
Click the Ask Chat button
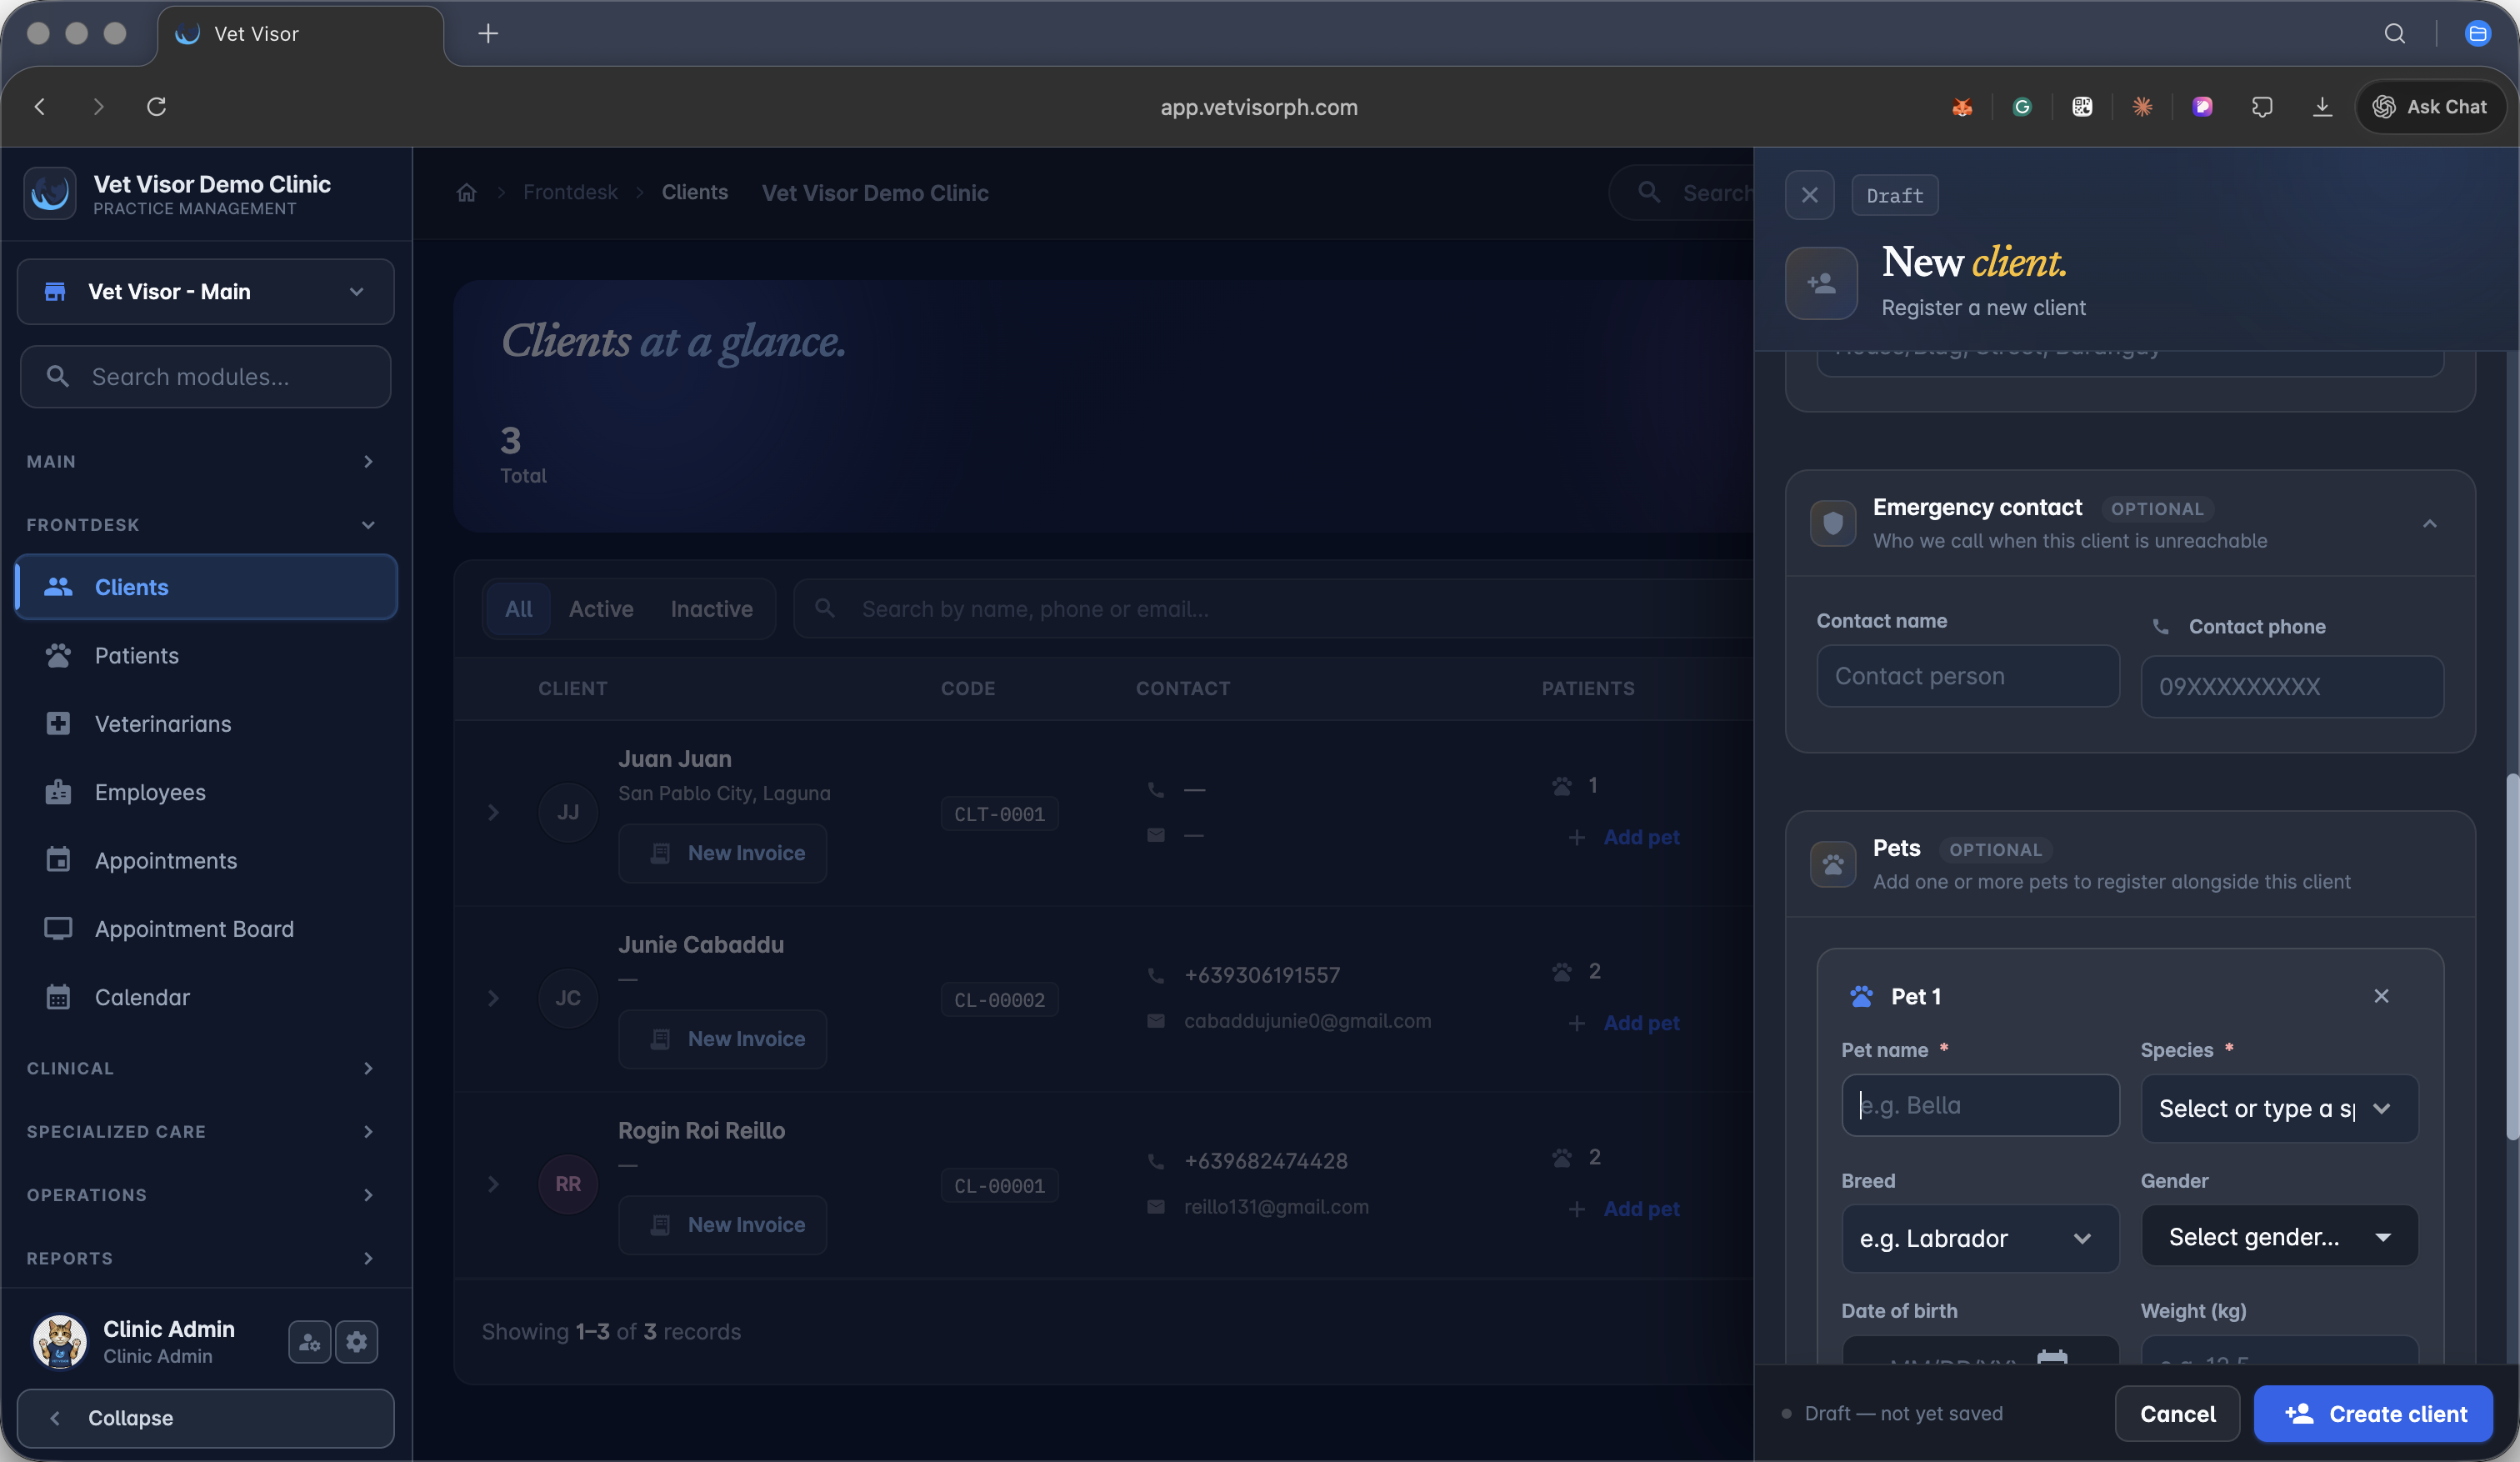click(x=2430, y=107)
